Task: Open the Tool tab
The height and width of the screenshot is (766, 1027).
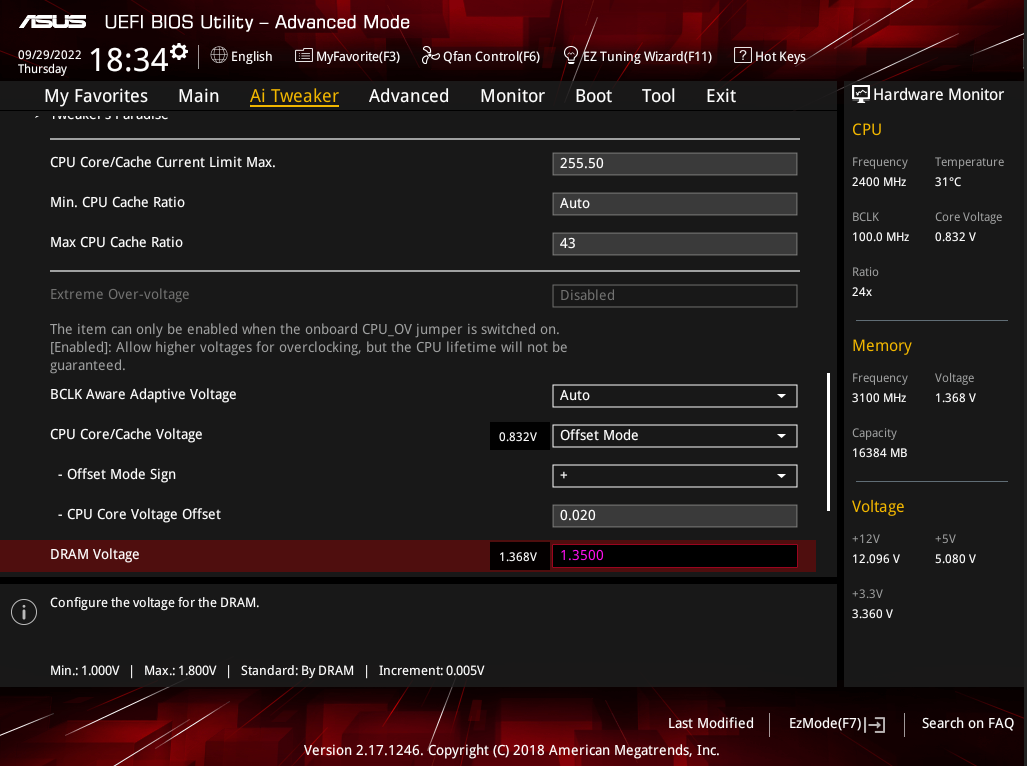Action: pyautogui.click(x=658, y=96)
